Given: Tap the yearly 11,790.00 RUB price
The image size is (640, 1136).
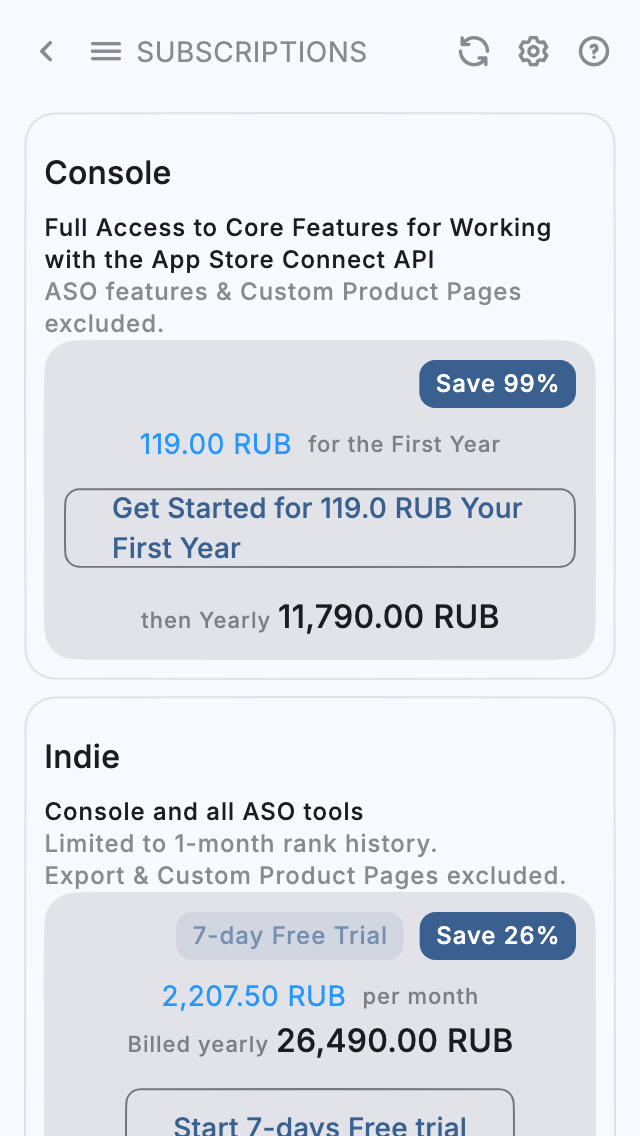Looking at the screenshot, I should point(389,616).
